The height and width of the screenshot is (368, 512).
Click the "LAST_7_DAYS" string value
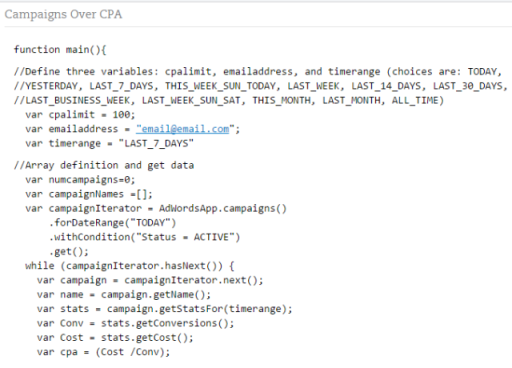[x=156, y=143]
